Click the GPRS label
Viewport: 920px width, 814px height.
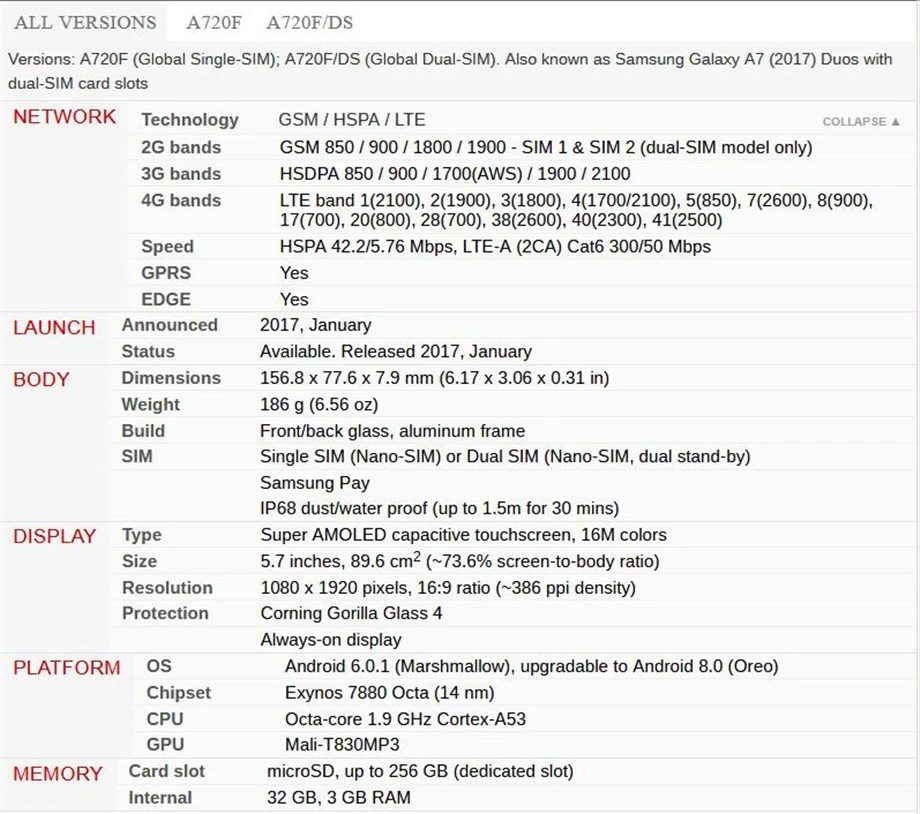166,273
